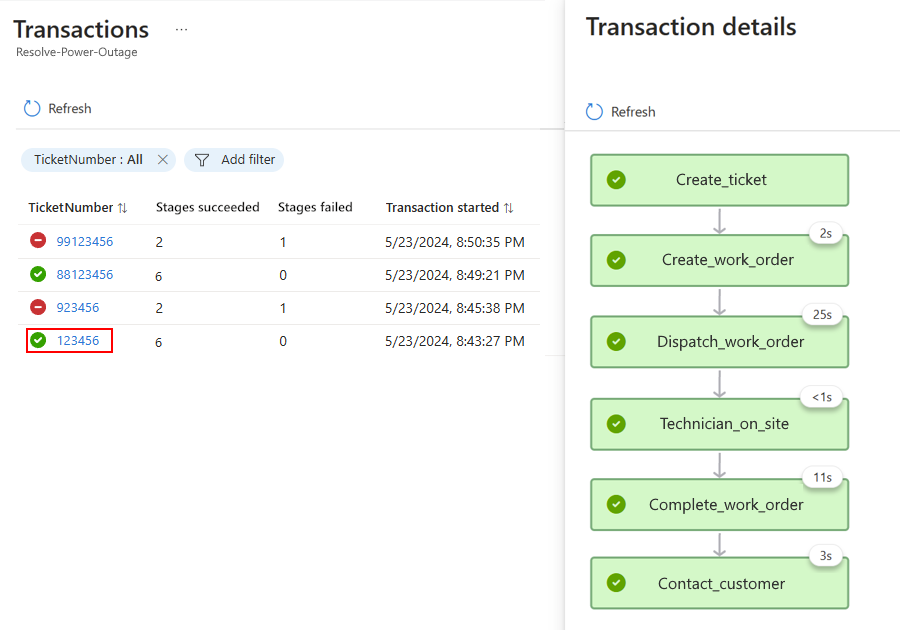This screenshot has width=900, height=630.
Task: Select the Complete_work_order stage
Action: point(719,505)
